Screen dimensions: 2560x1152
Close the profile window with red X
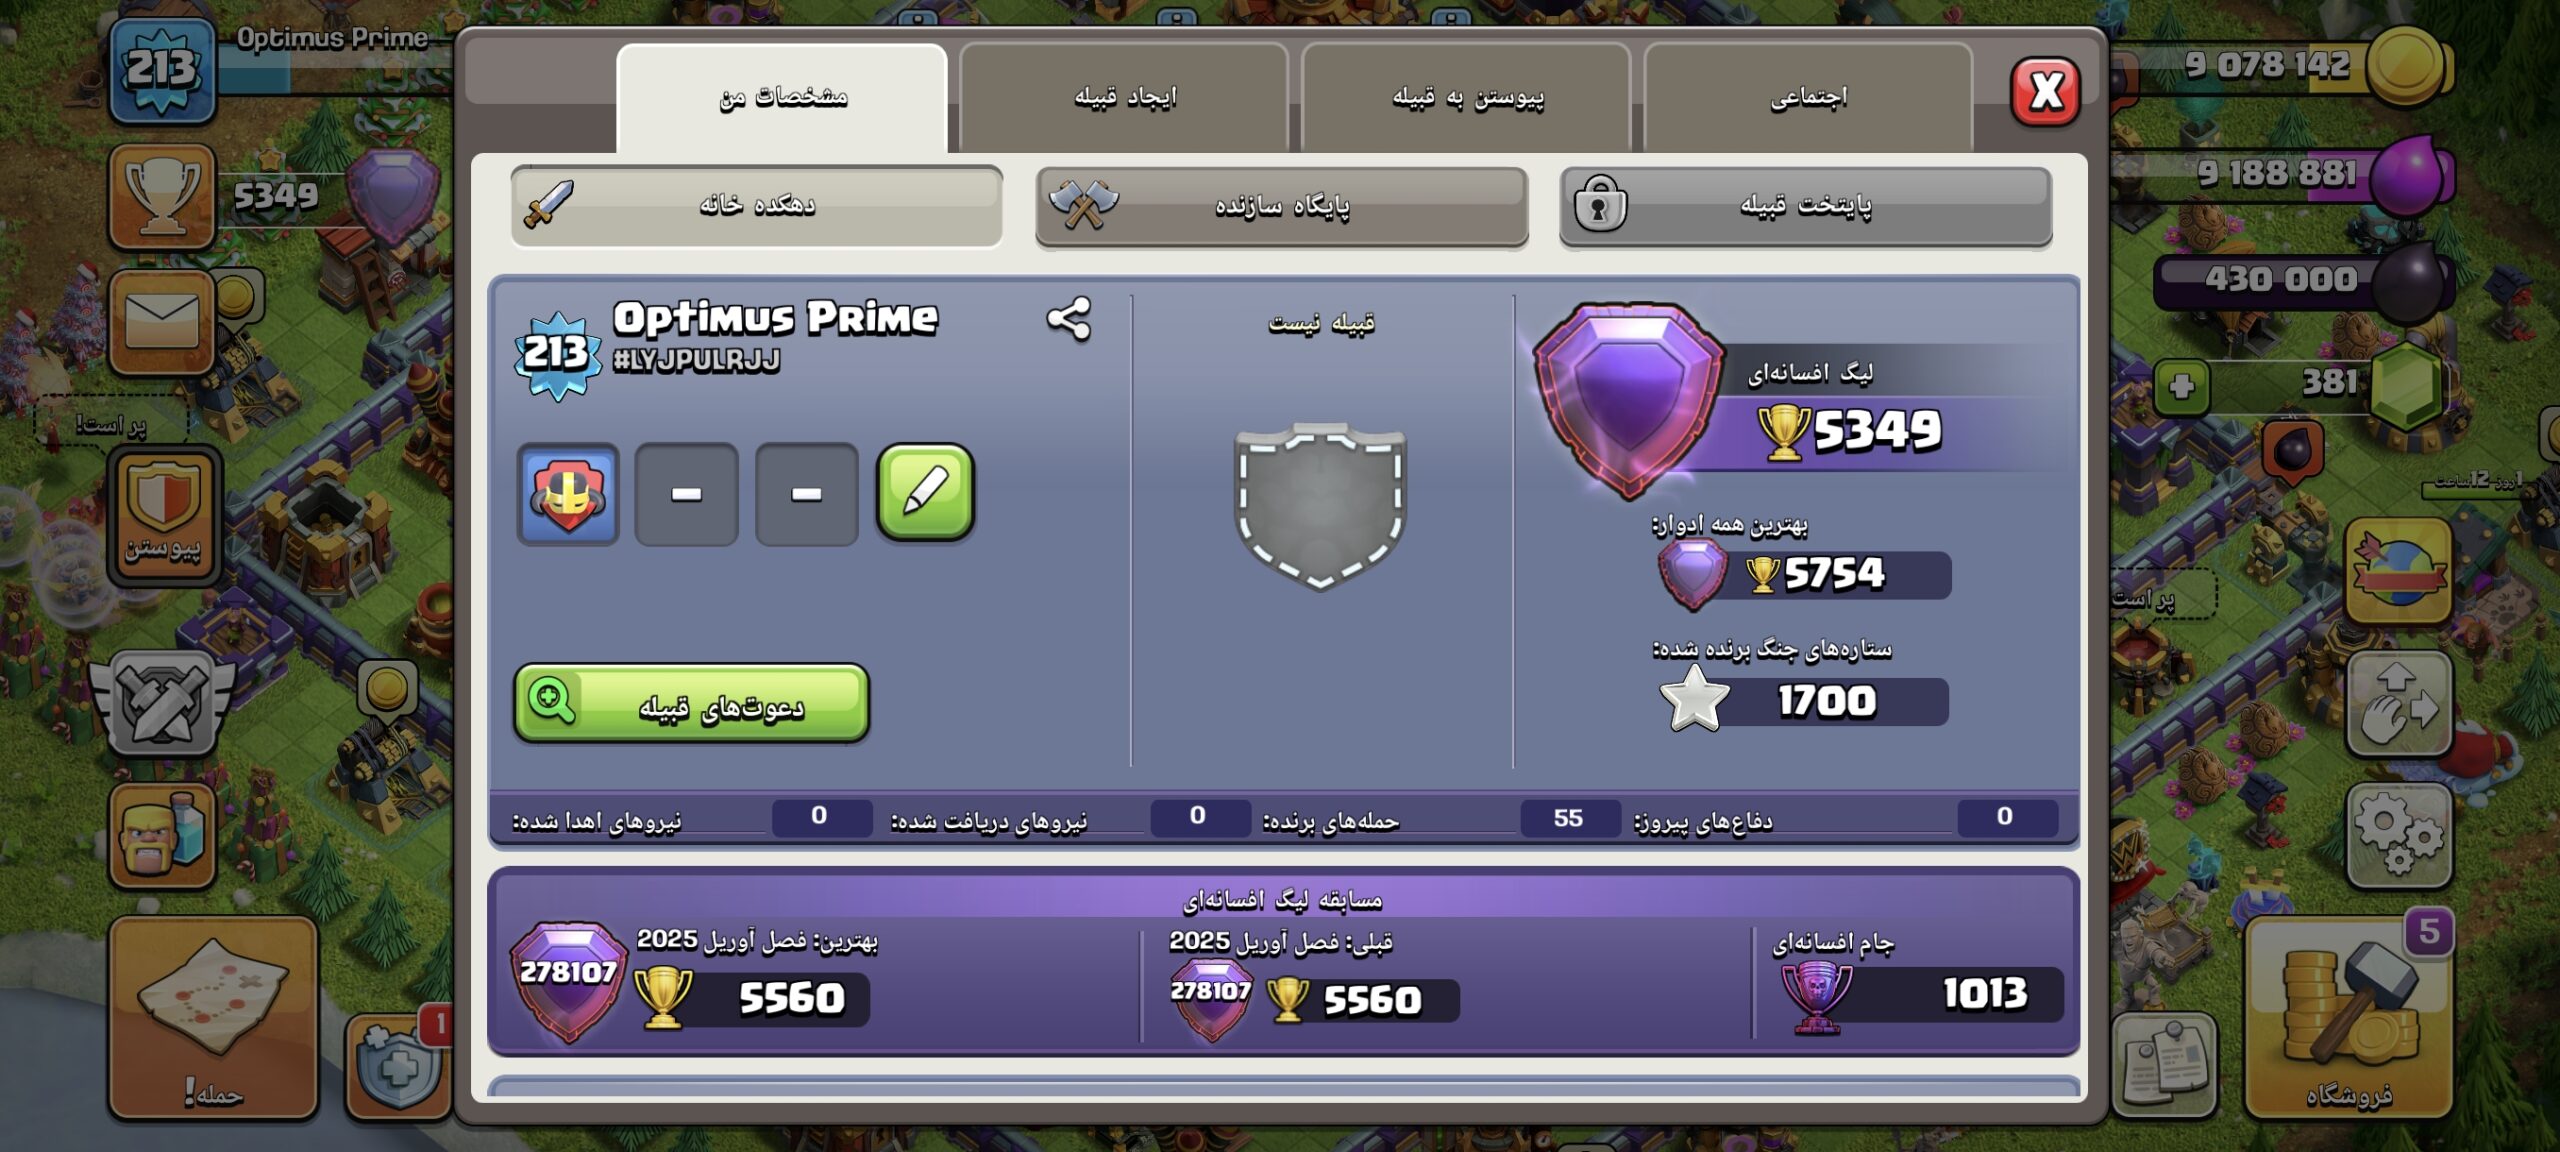(x=2045, y=92)
